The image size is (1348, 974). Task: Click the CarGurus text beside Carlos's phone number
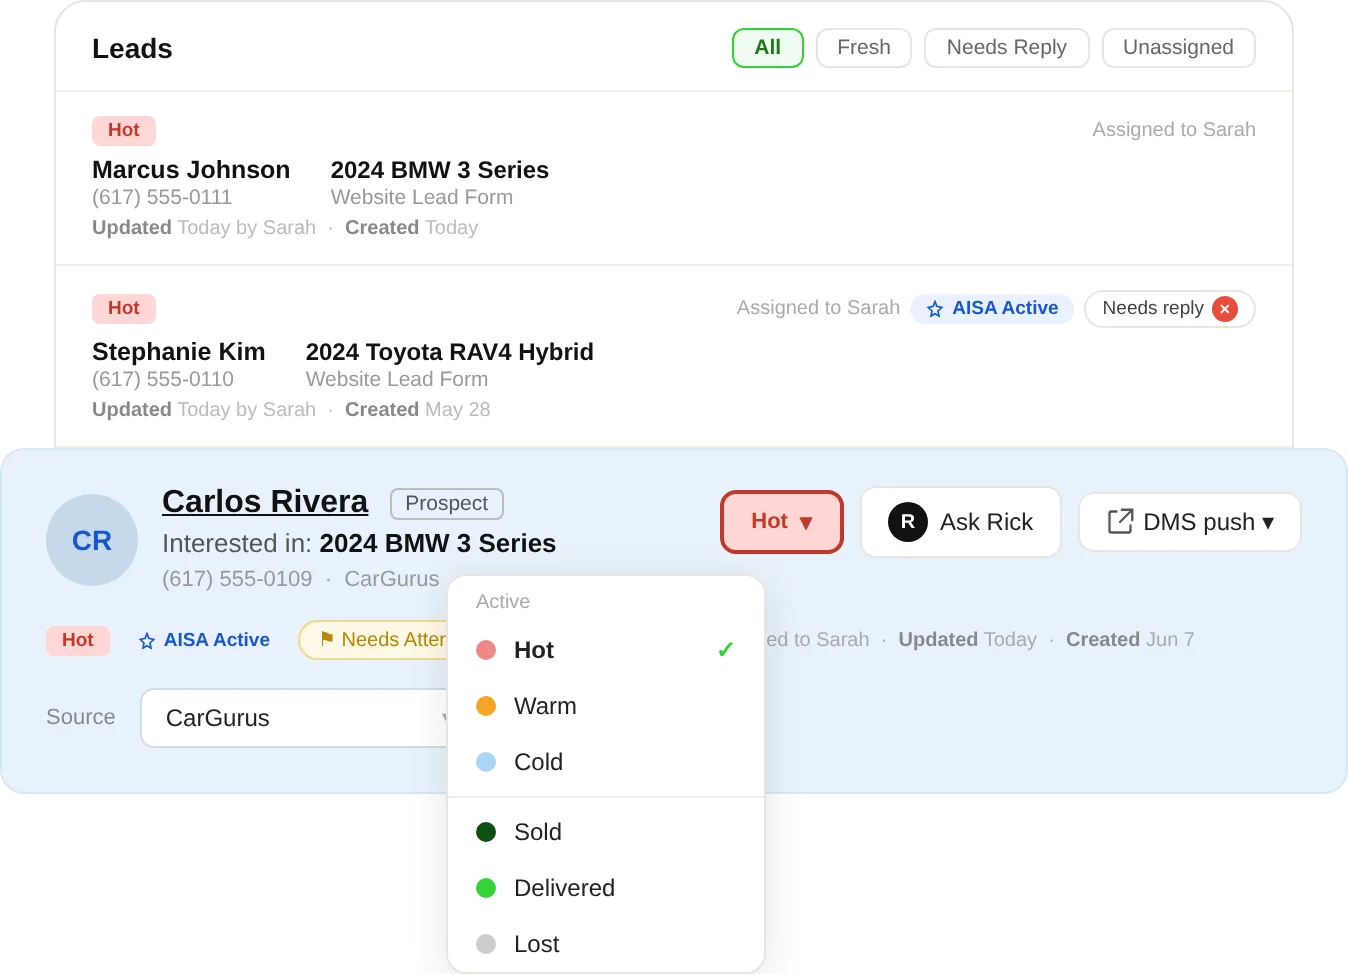pyautogui.click(x=392, y=579)
